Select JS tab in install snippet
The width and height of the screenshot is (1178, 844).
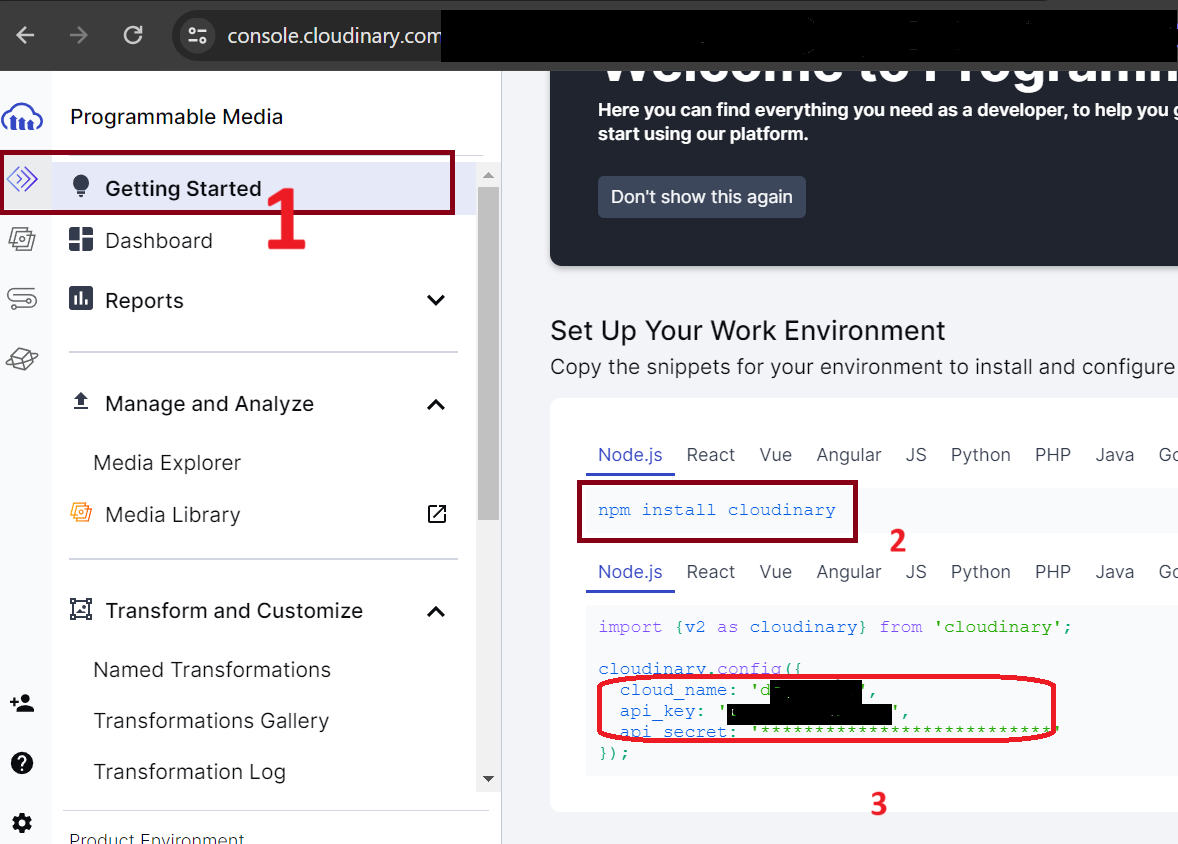[916, 455]
